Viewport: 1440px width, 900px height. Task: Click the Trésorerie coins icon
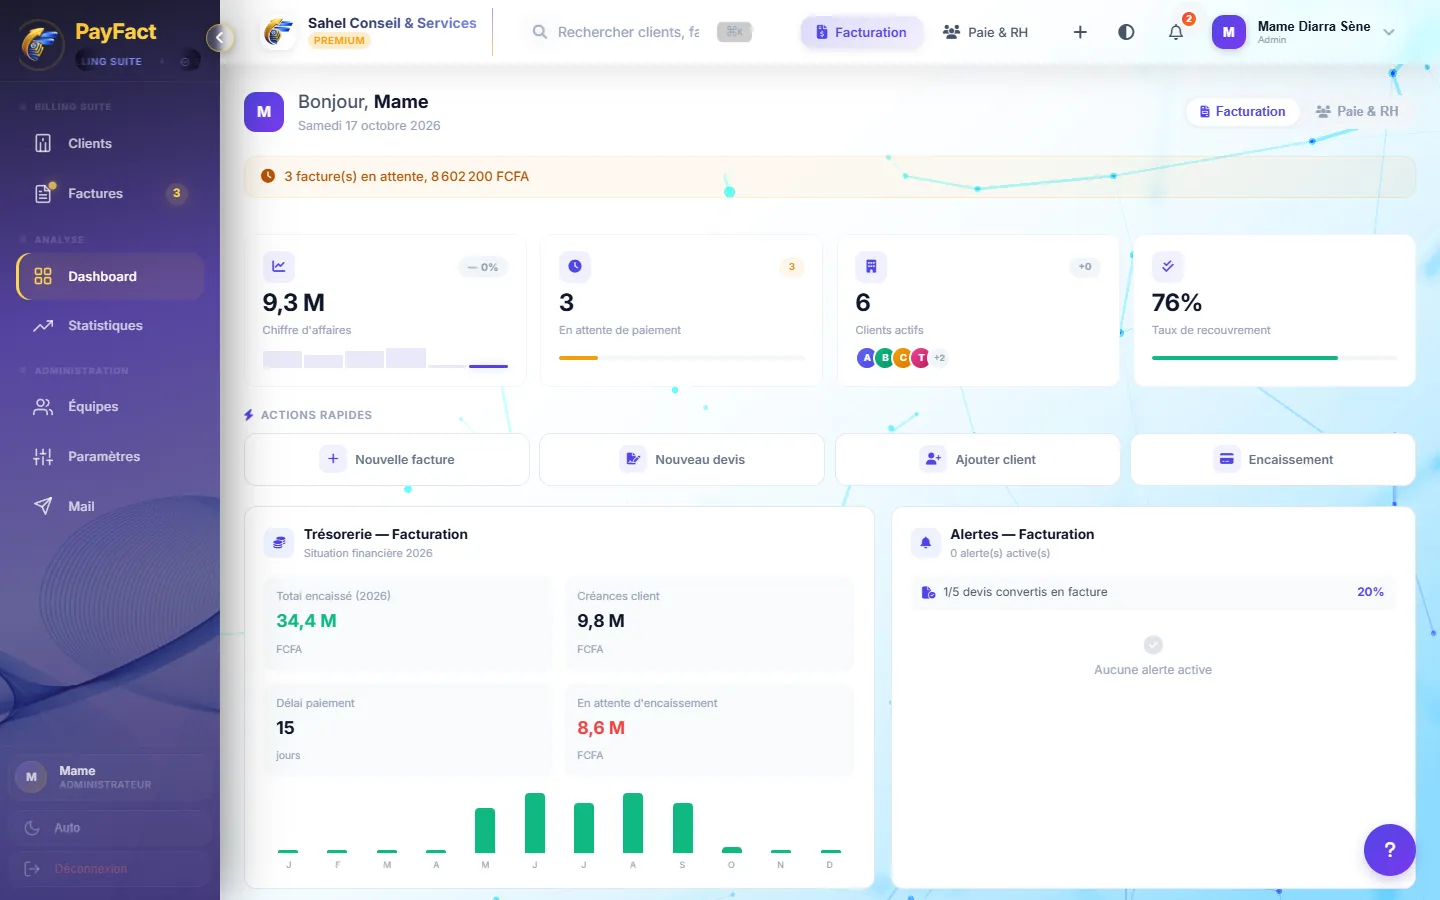(279, 543)
